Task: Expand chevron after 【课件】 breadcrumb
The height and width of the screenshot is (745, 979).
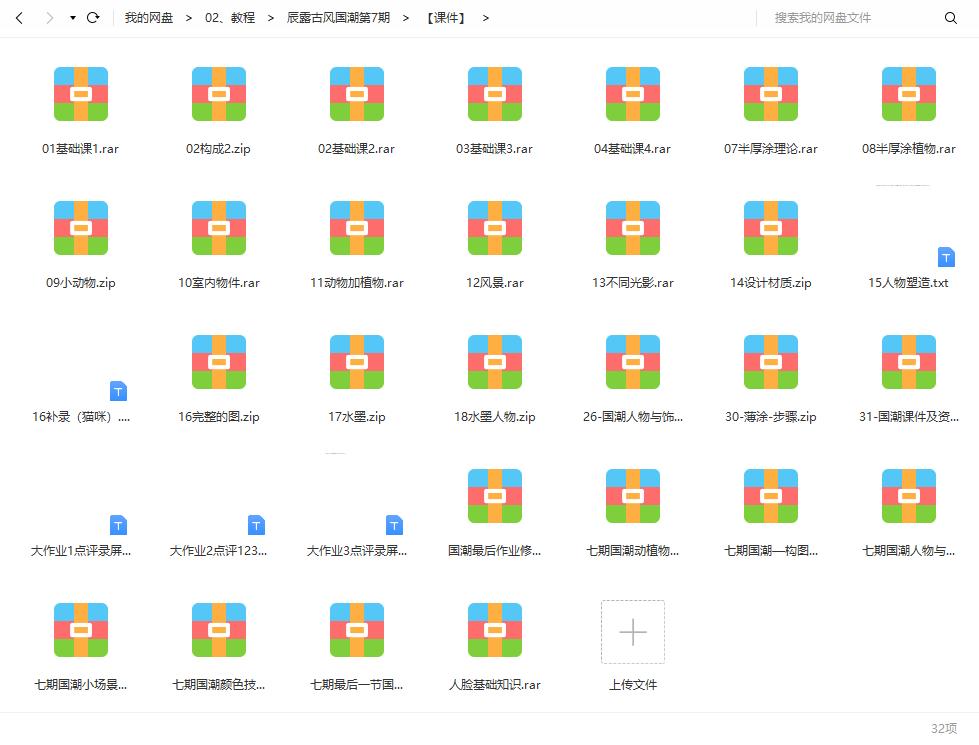Action: [x=486, y=18]
